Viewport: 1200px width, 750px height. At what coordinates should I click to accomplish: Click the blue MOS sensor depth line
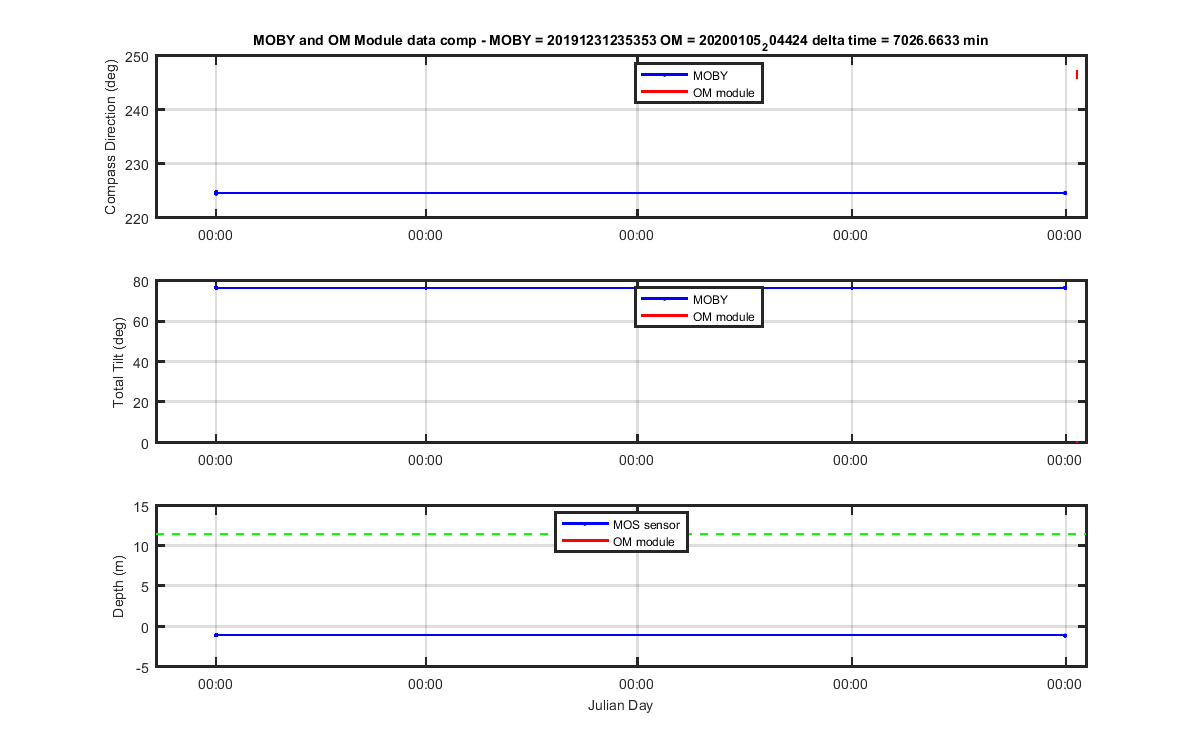(640, 635)
